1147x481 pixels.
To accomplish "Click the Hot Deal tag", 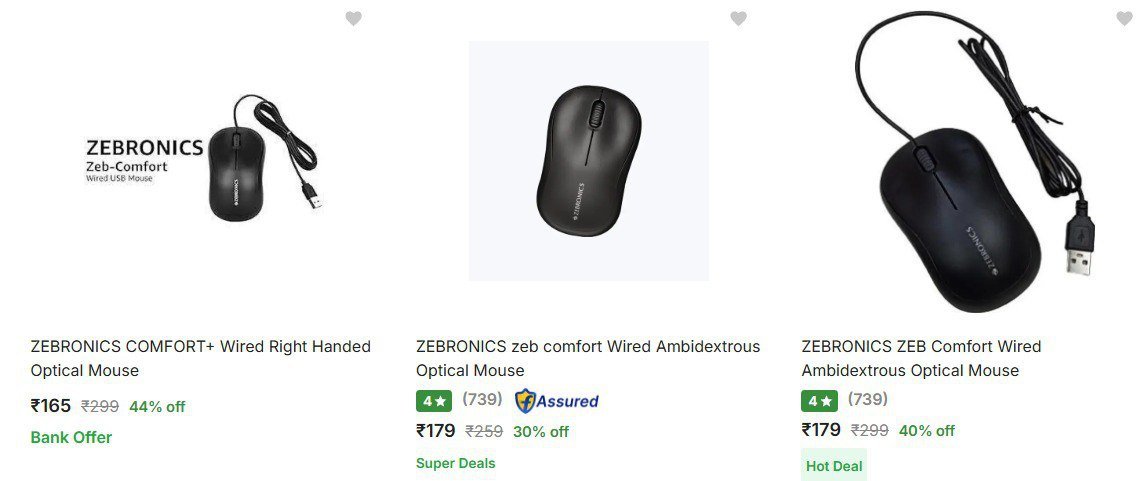I will (x=833, y=466).
